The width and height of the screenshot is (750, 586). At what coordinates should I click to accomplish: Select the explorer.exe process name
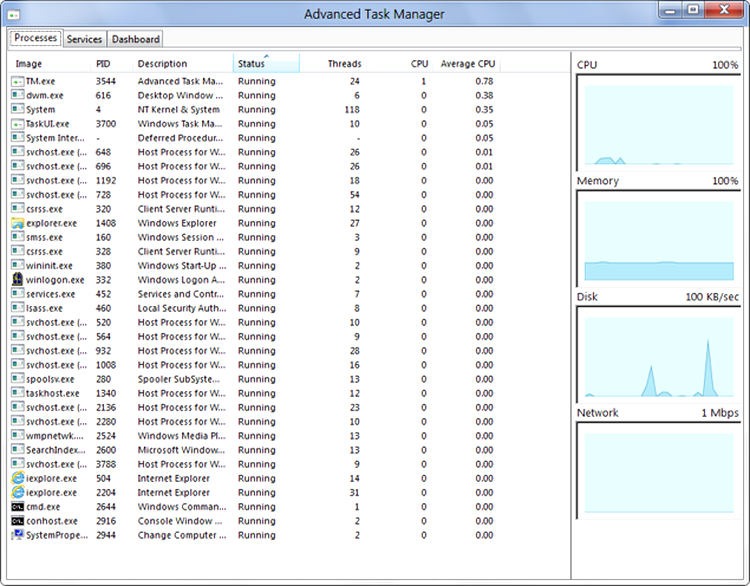(51, 223)
